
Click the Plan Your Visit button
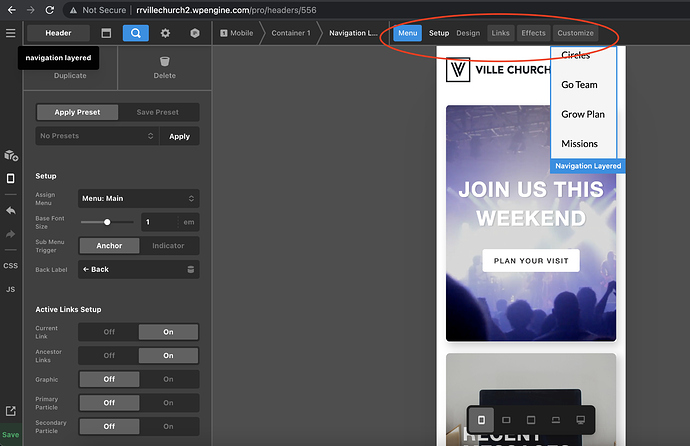tap(530, 261)
